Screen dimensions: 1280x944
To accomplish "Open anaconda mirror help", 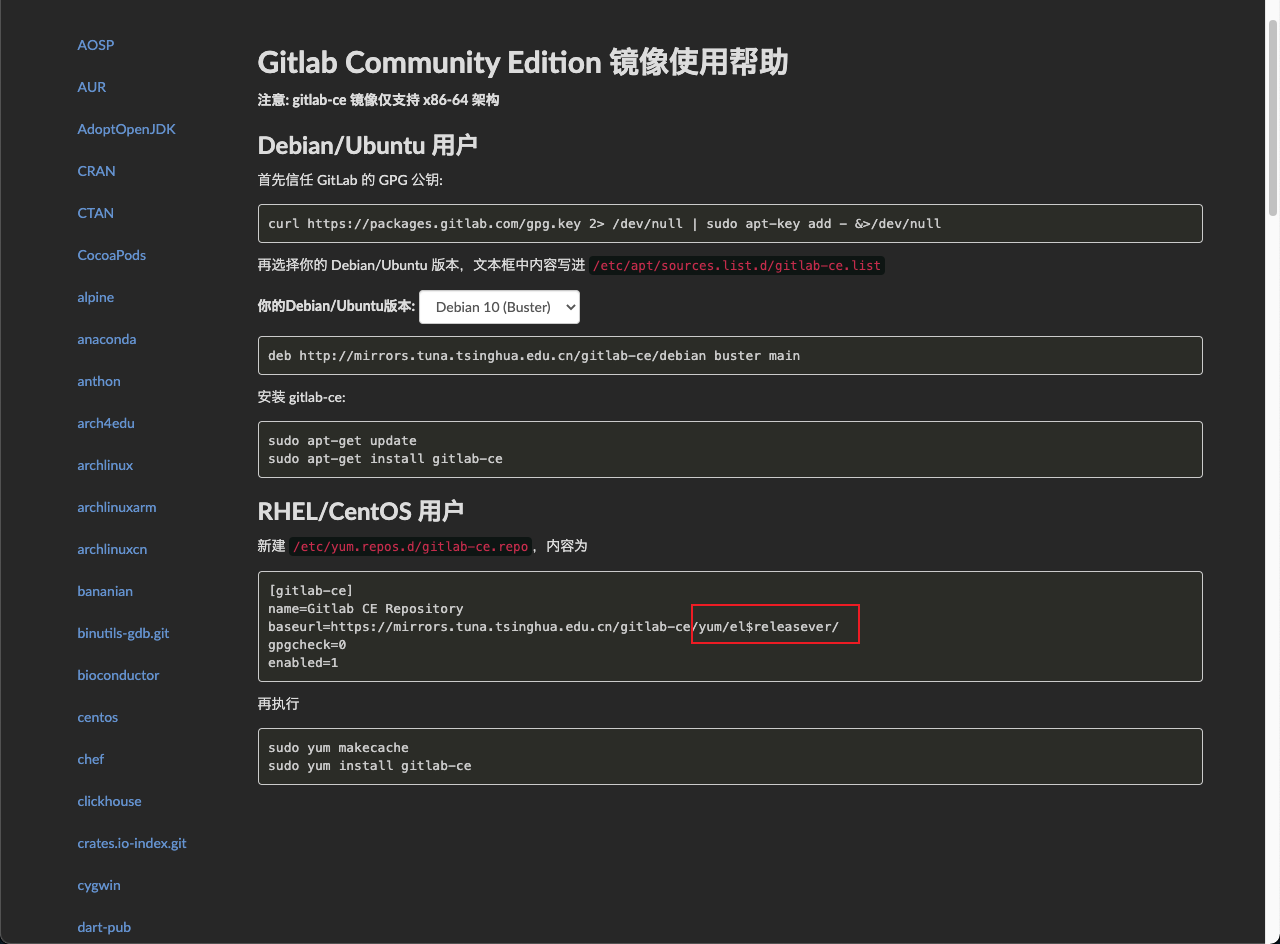I will click(x=106, y=339).
